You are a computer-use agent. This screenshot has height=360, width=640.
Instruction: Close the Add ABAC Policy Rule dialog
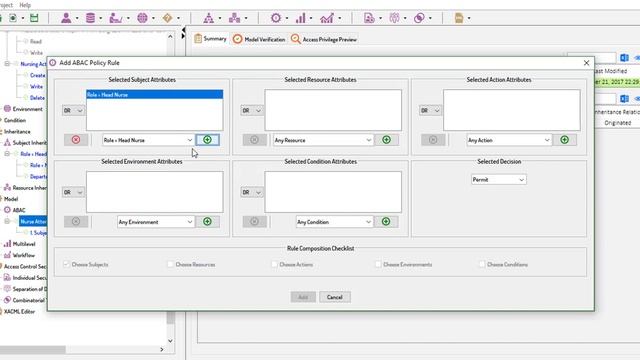pyautogui.click(x=587, y=63)
